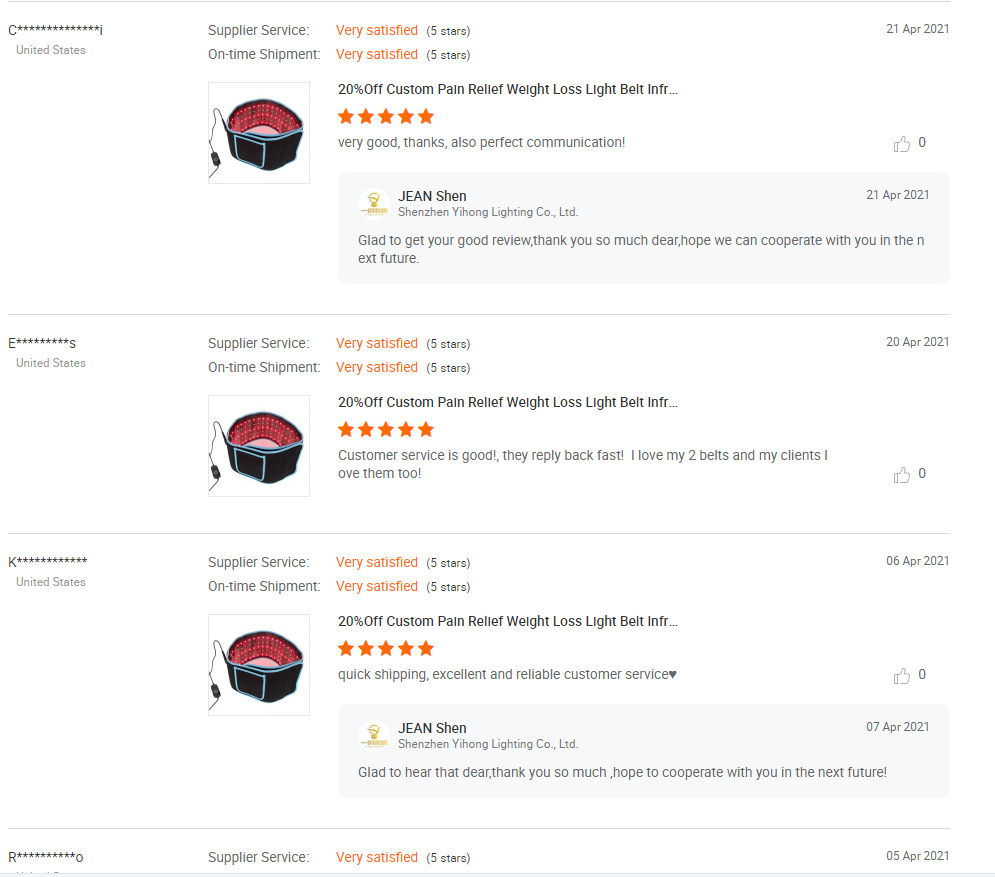995x877 pixels.
Task: Open product title link in E*********s review
Action: click(508, 402)
